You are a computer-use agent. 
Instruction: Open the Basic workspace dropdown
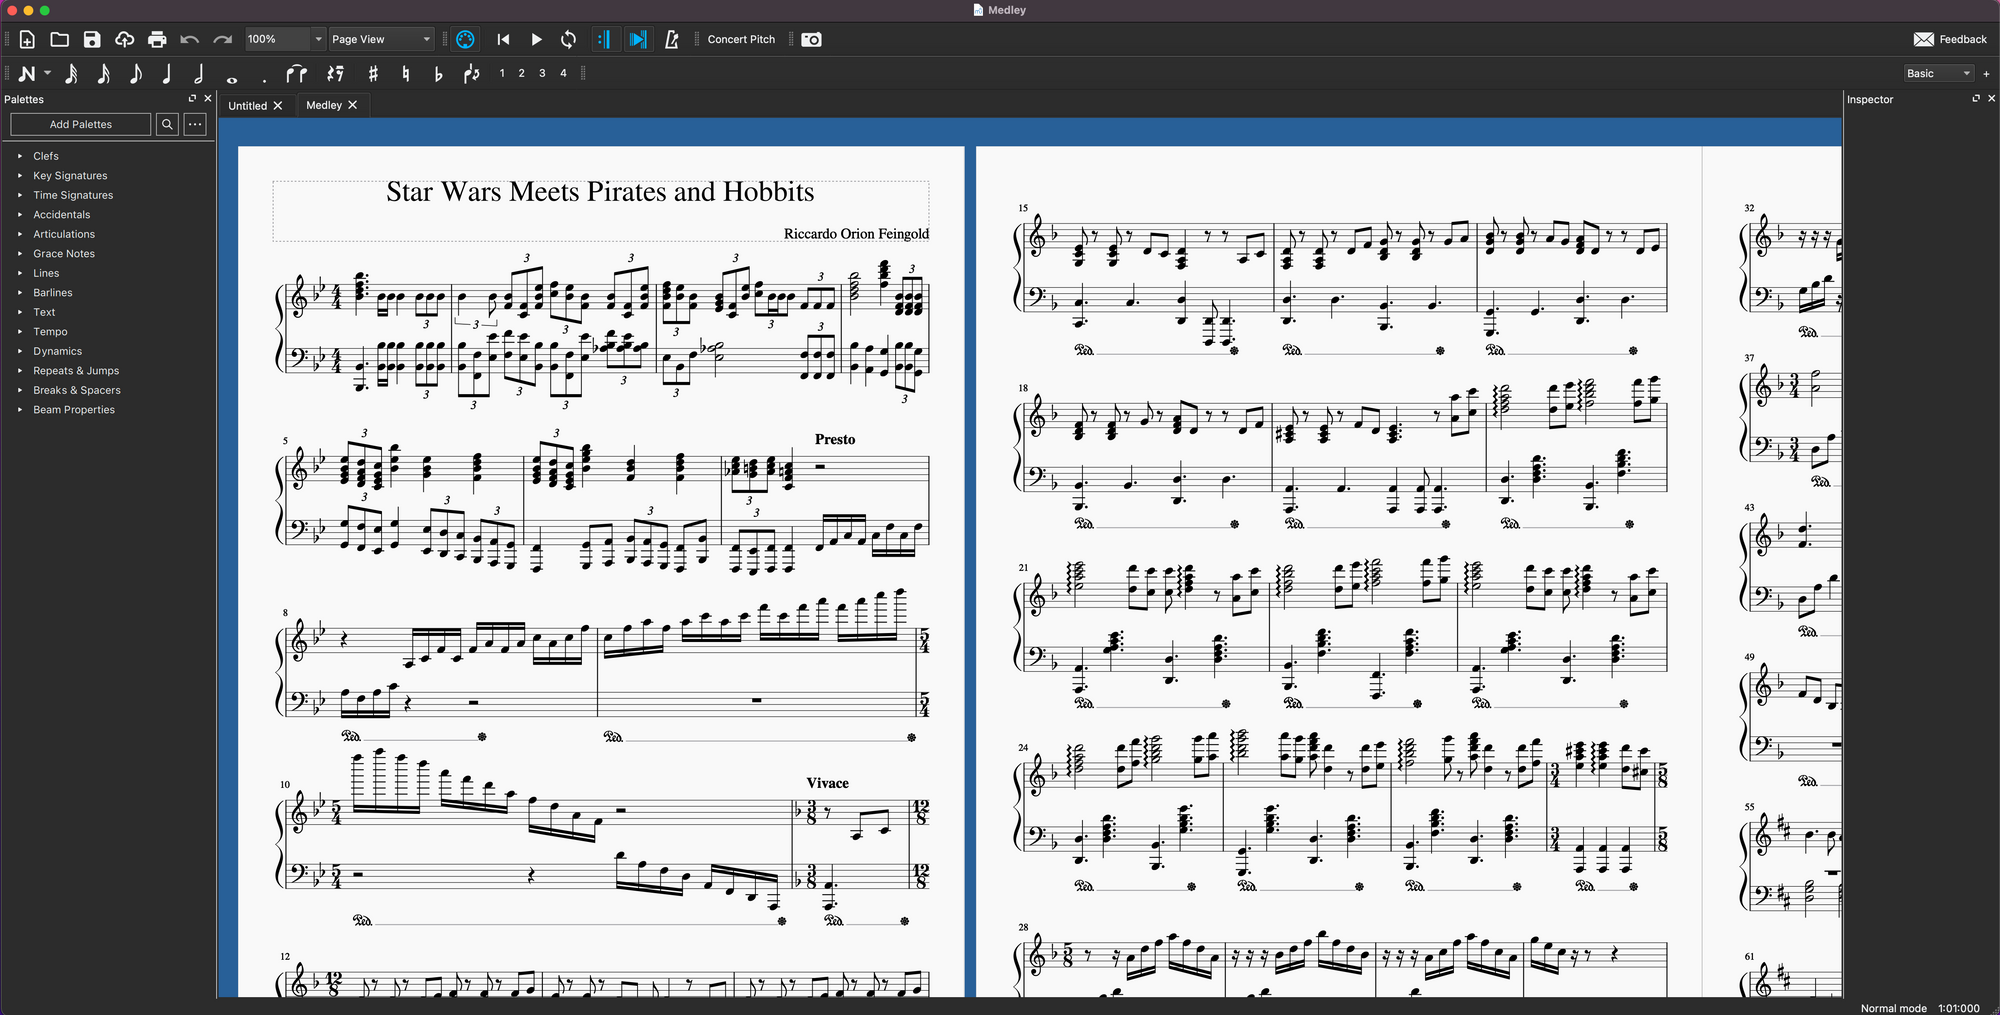click(x=1938, y=73)
